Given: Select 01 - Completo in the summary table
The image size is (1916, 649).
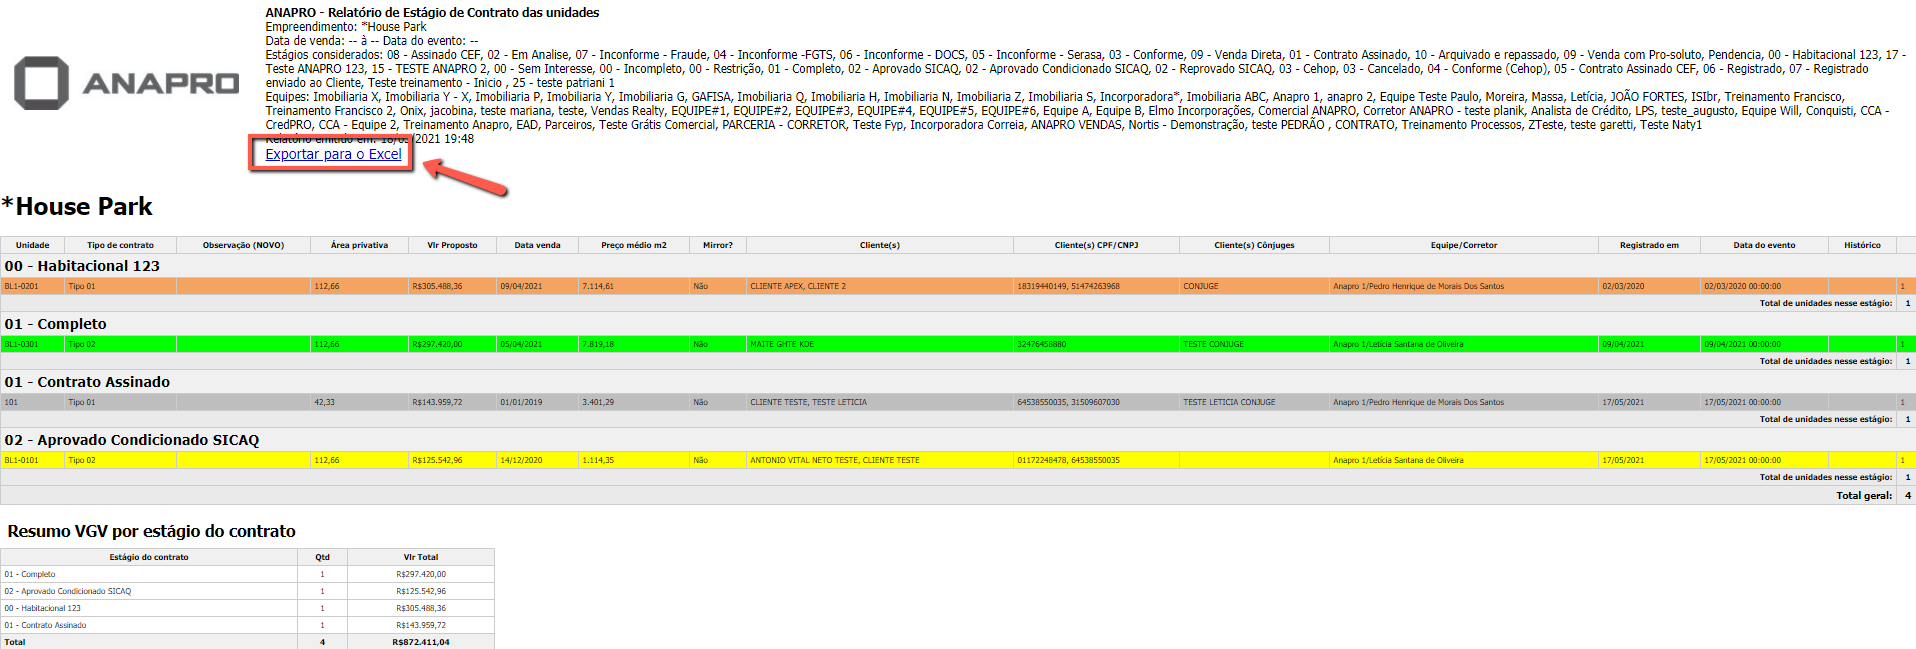Looking at the screenshot, I should point(30,574).
